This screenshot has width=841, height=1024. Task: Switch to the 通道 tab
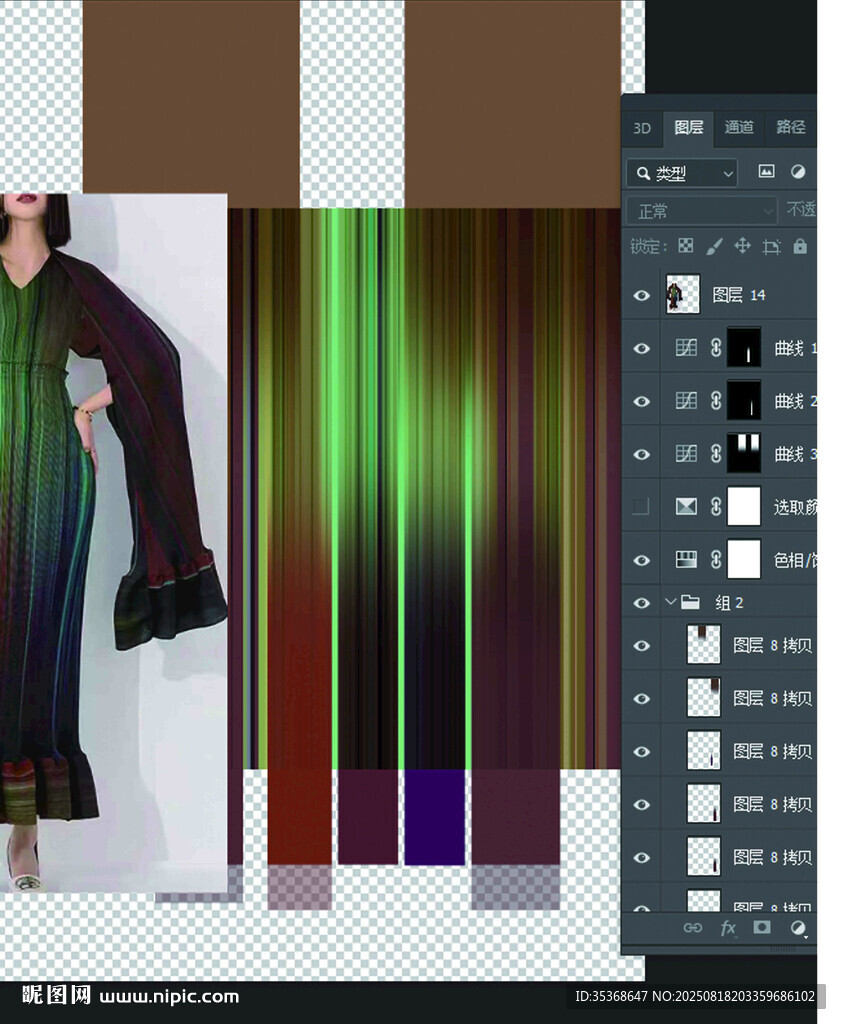coord(739,127)
